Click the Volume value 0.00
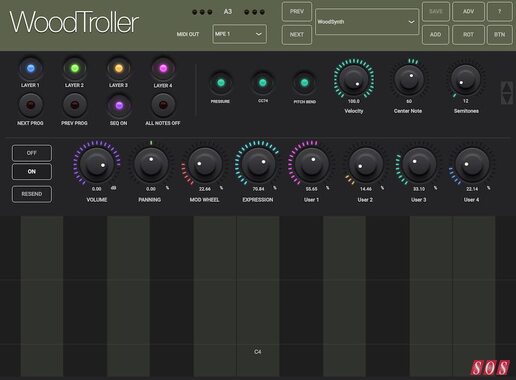 (97, 189)
